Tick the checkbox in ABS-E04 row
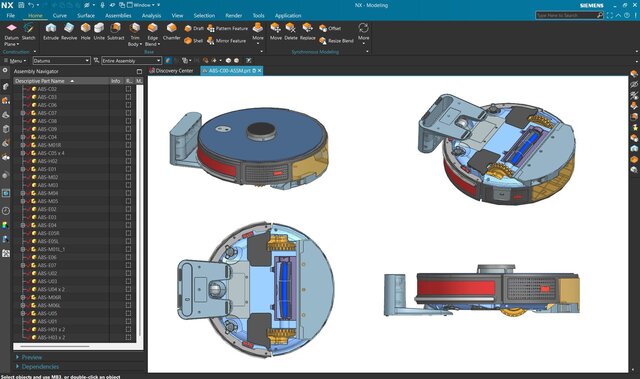Viewport: 640px width, 379px height. 129,225
